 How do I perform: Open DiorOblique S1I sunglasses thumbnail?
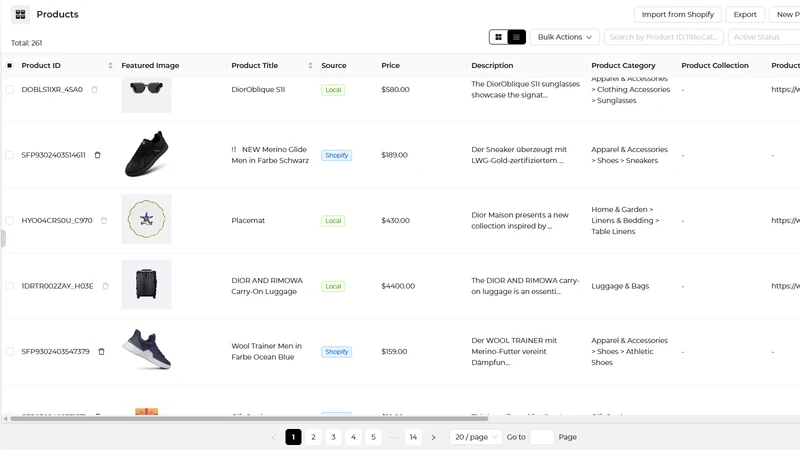pyautogui.click(x=146, y=94)
